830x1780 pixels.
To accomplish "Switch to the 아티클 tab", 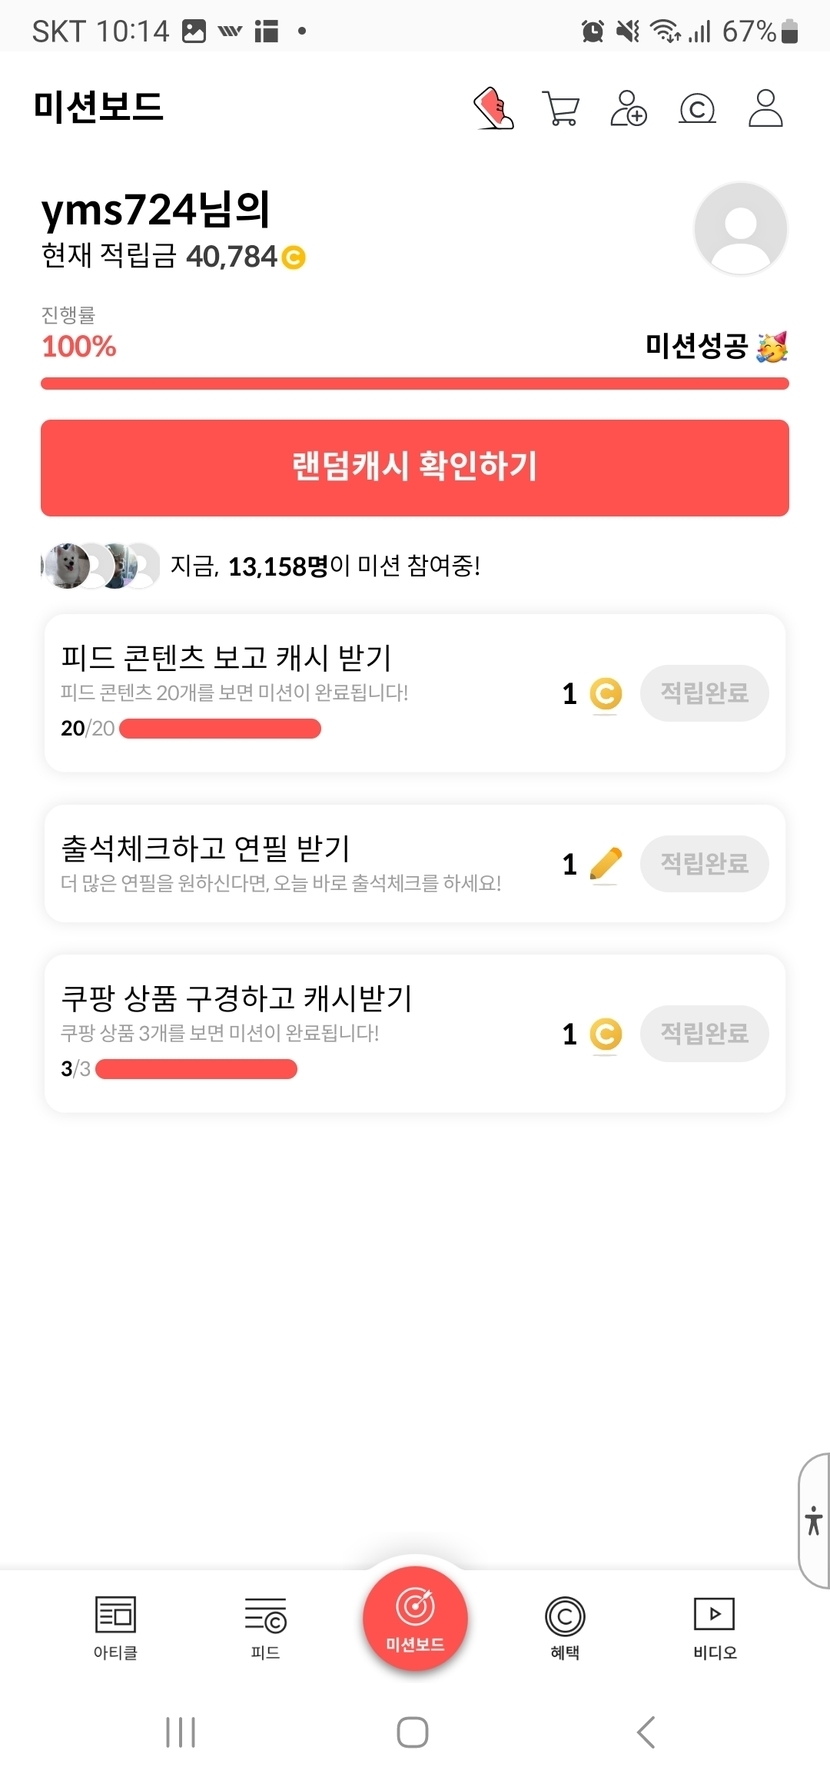I will pos(115,1627).
